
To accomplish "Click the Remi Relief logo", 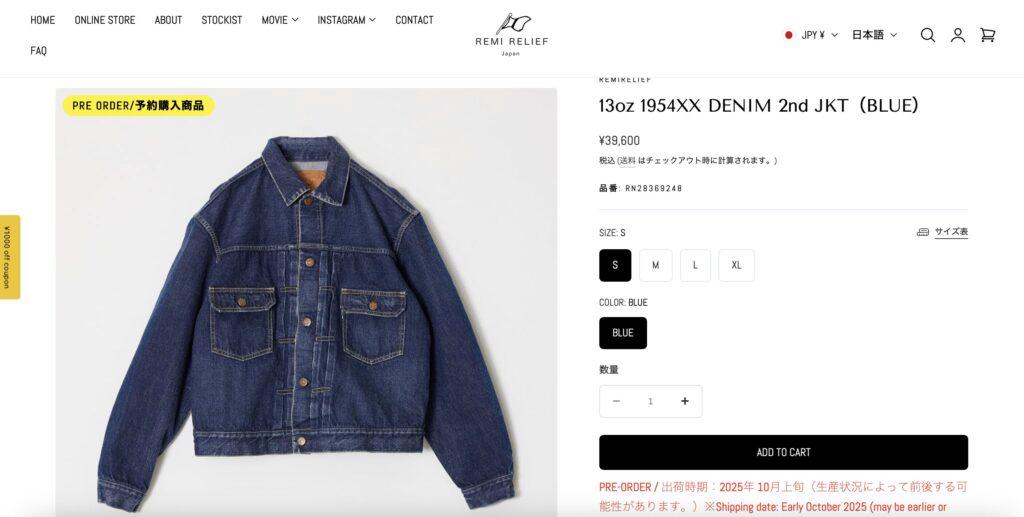I will click(511, 35).
